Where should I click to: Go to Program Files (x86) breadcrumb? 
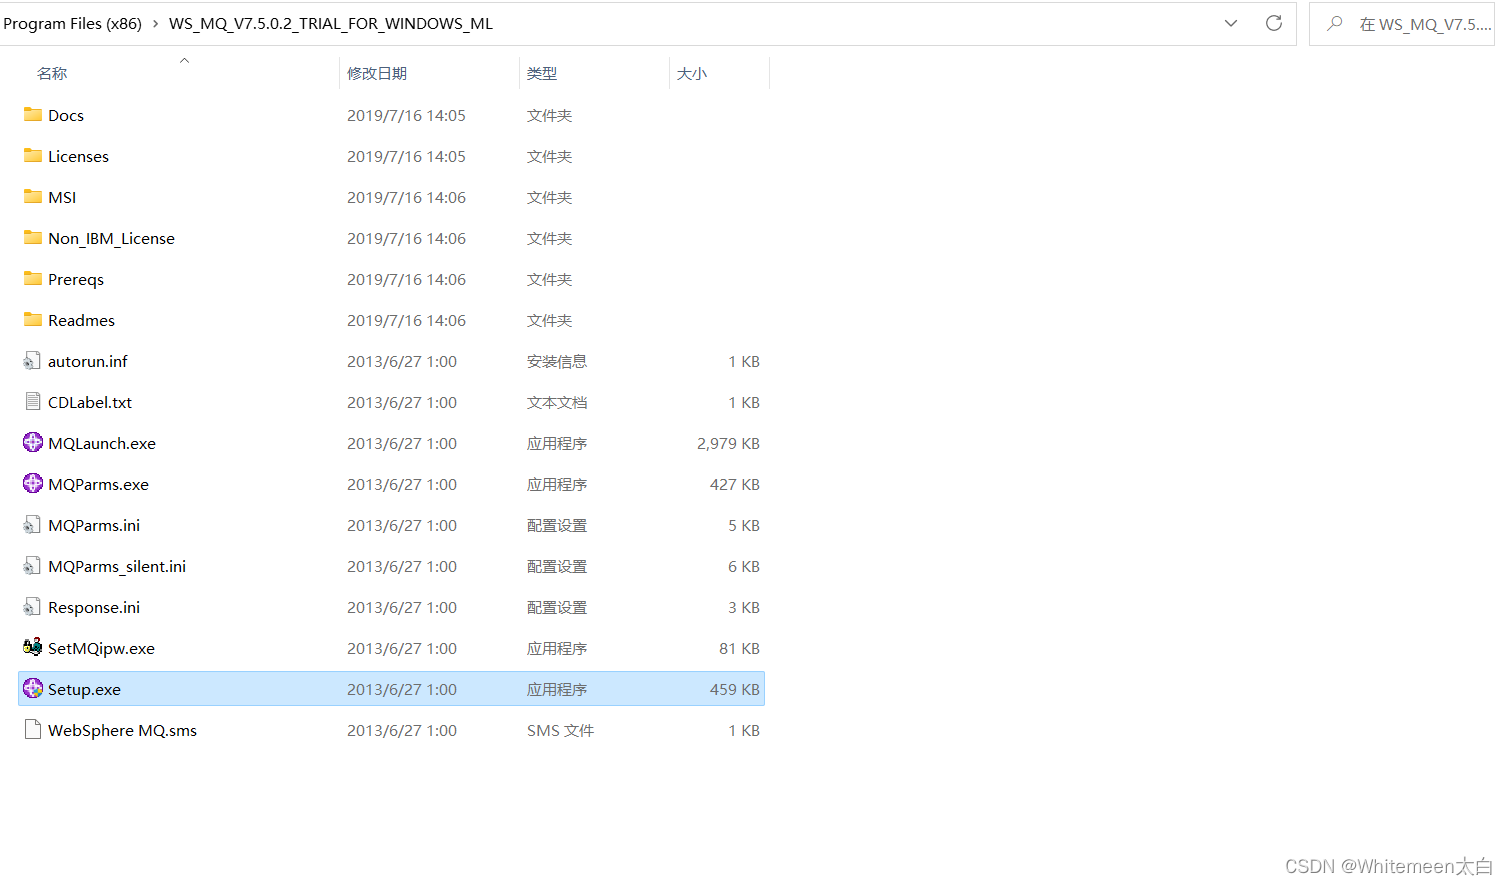coord(72,23)
